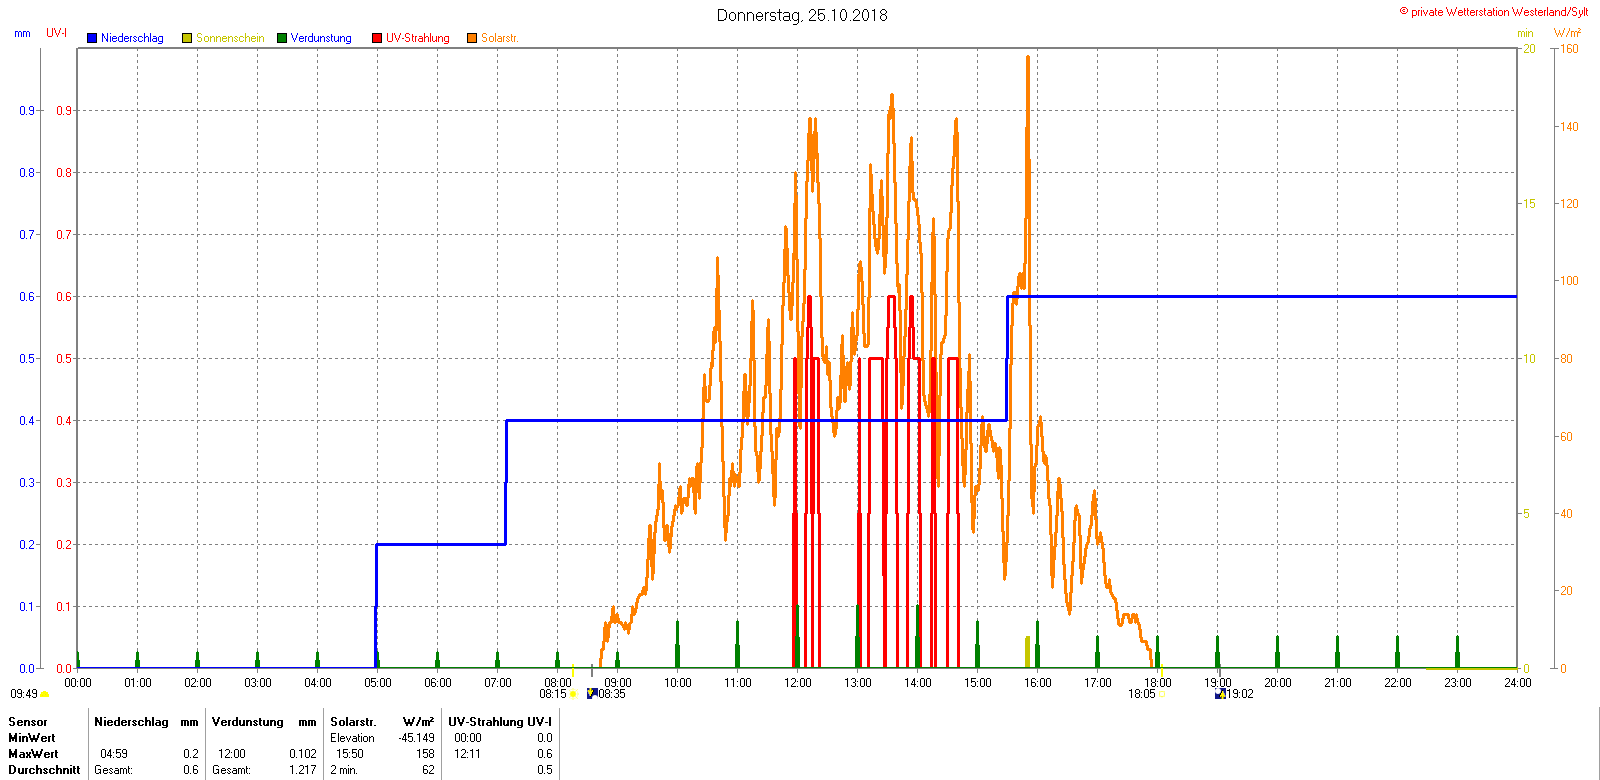Click the 00:00 tick on the time axis
The width and height of the screenshot is (1600, 780).
tap(78, 683)
